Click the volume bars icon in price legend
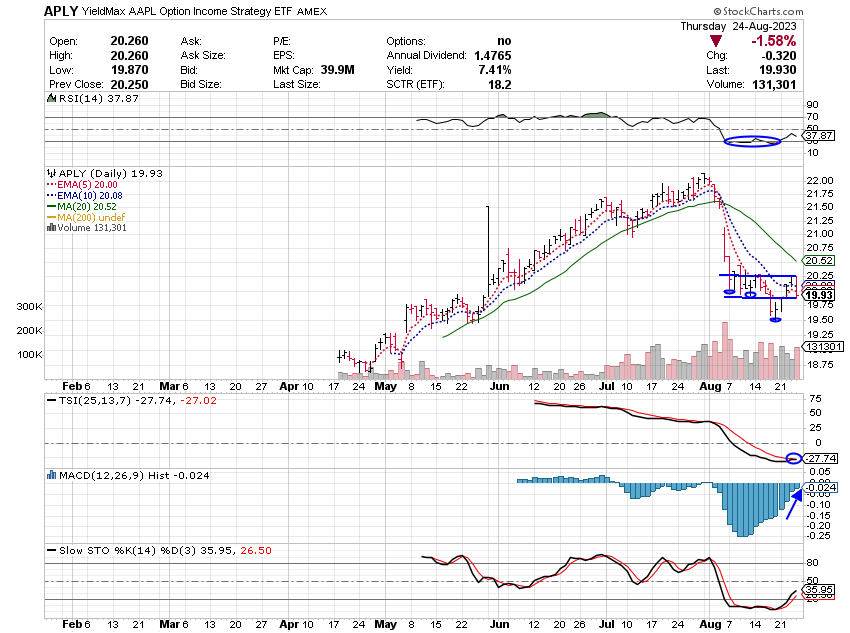The image size is (850, 633). tap(51, 228)
